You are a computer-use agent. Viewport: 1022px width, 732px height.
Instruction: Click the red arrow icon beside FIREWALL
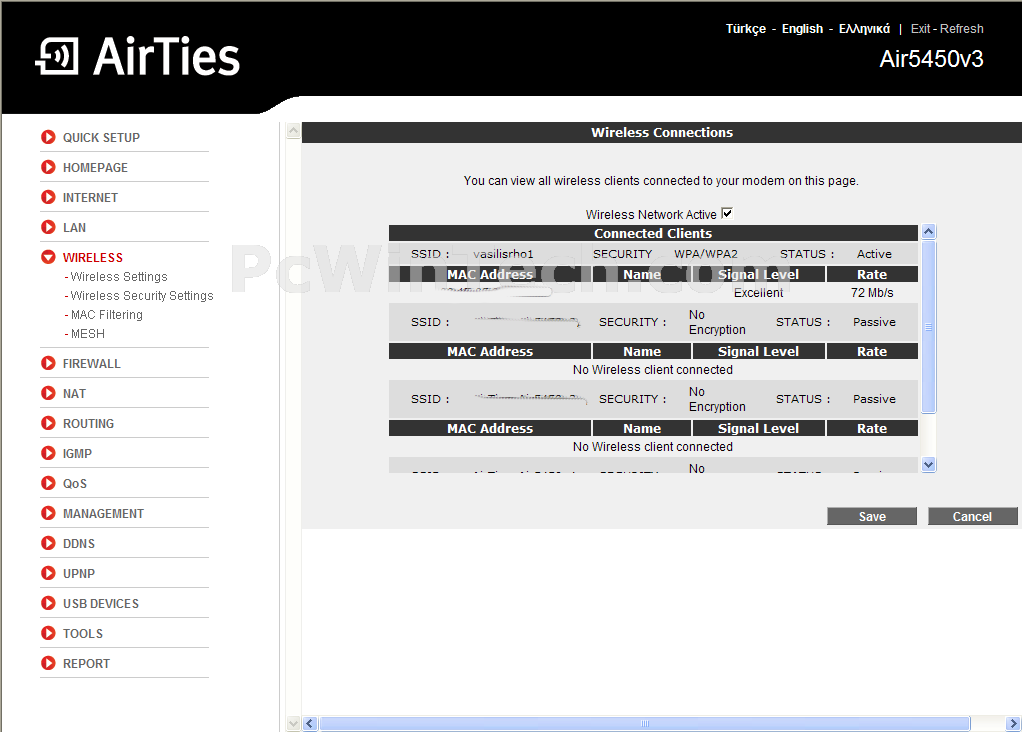pos(48,363)
